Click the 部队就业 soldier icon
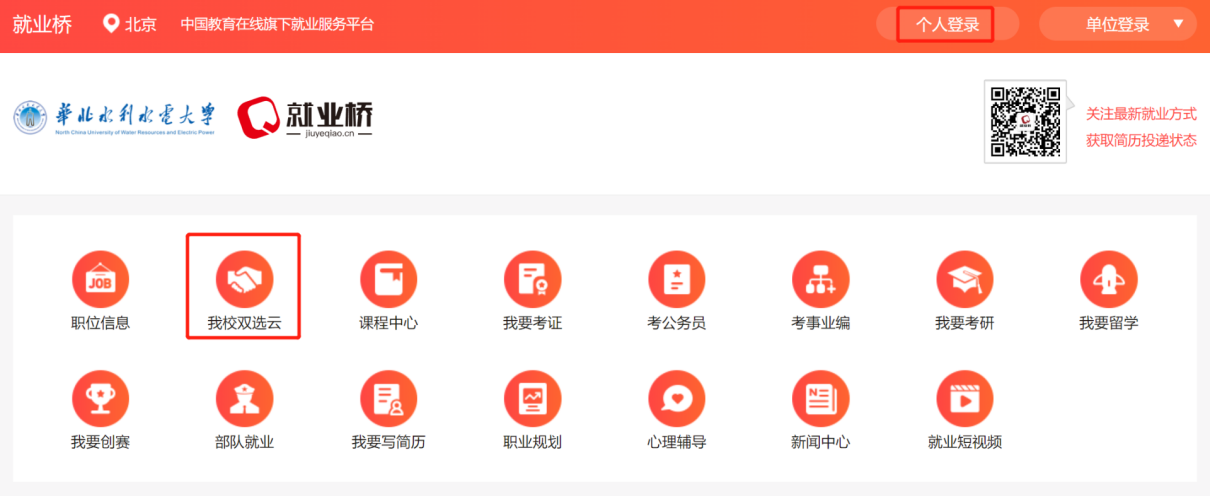The width and height of the screenshot is (1210, 496). pos(244,399)
